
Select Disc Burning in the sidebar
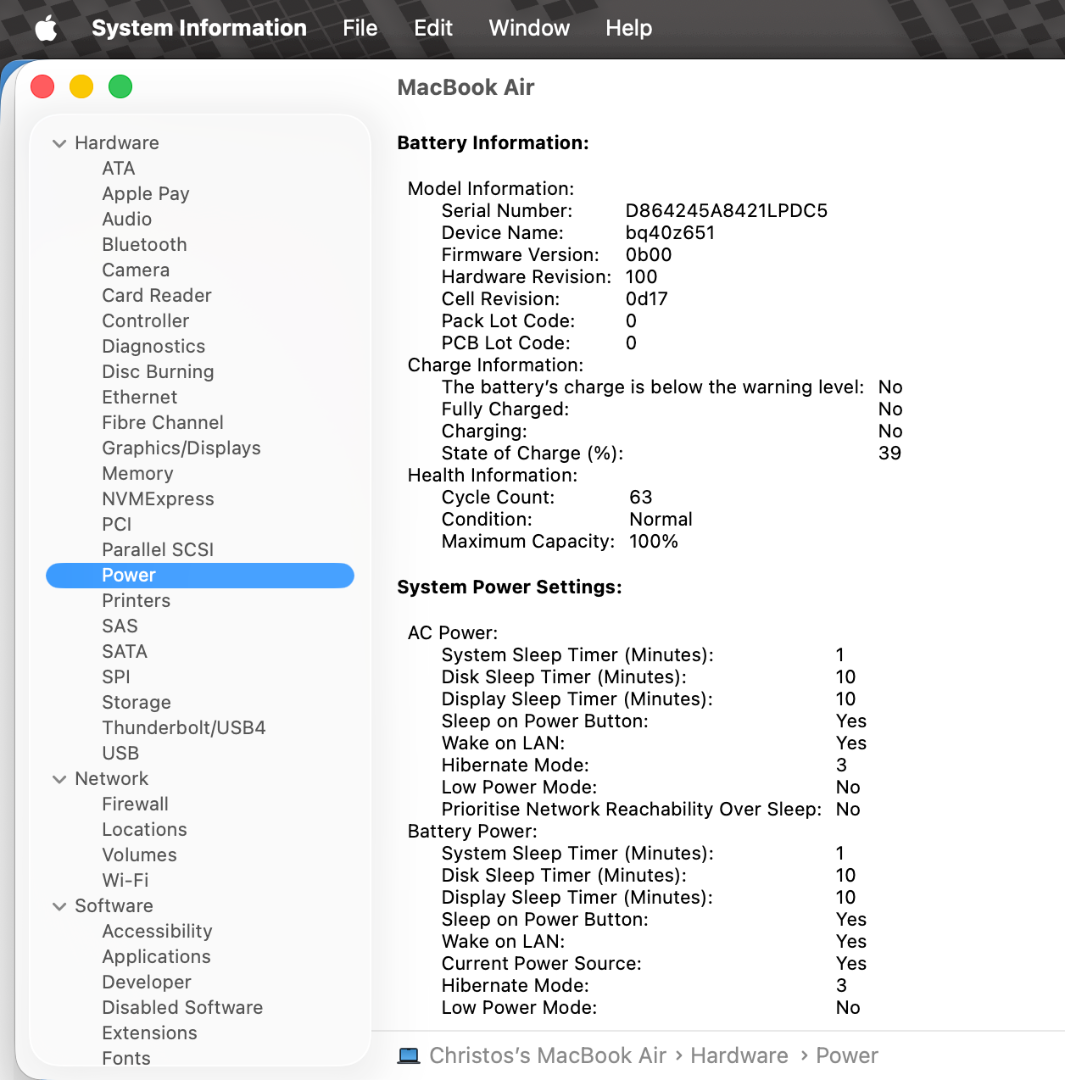coord(158,372)
